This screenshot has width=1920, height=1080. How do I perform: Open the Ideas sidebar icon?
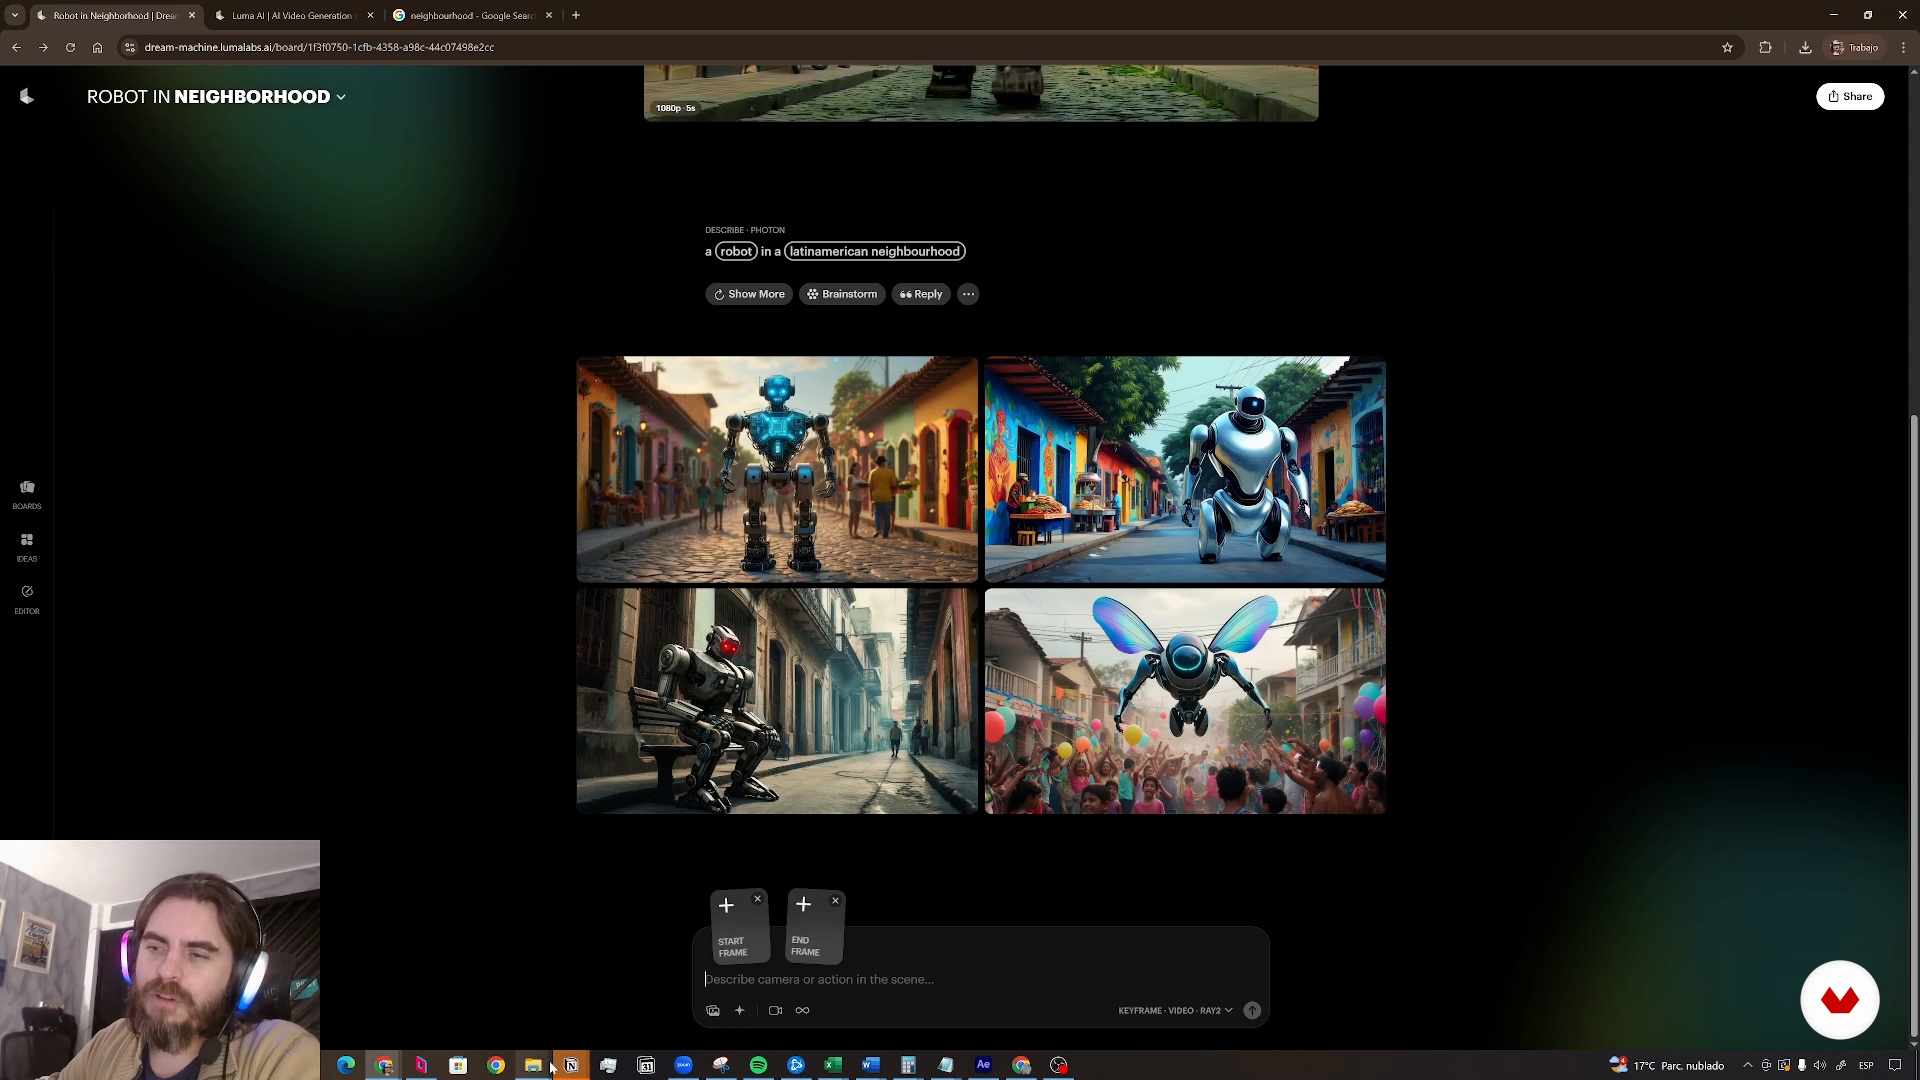click(27, 546)
